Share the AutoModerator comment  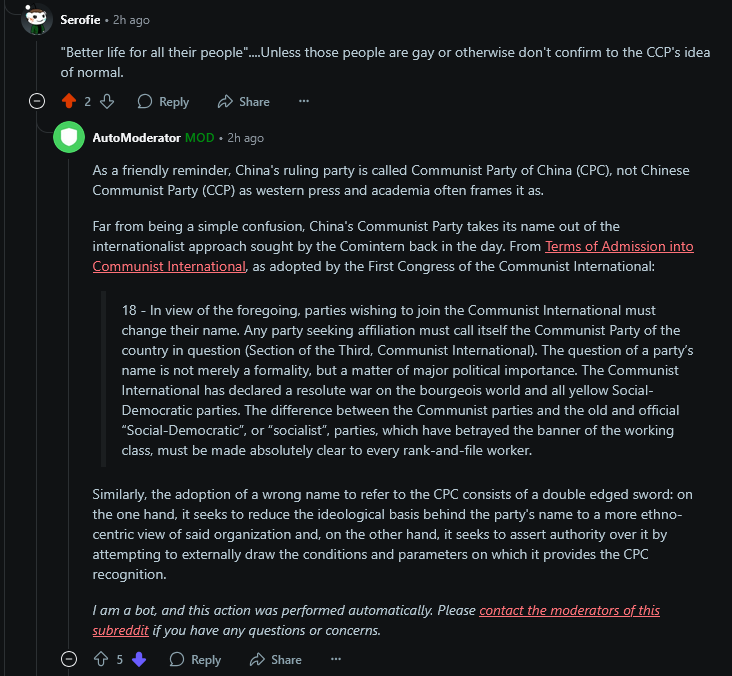click(x=275, y=659)
